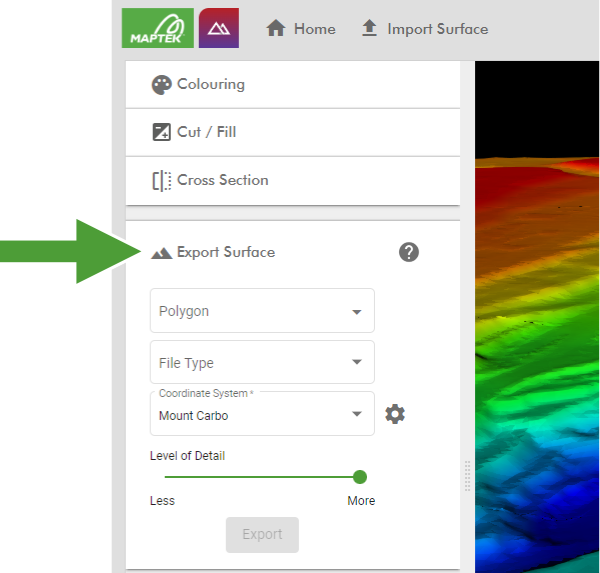Expand the Colouring panel
This screenshot has height=573, width=600.
coord(293,85)
